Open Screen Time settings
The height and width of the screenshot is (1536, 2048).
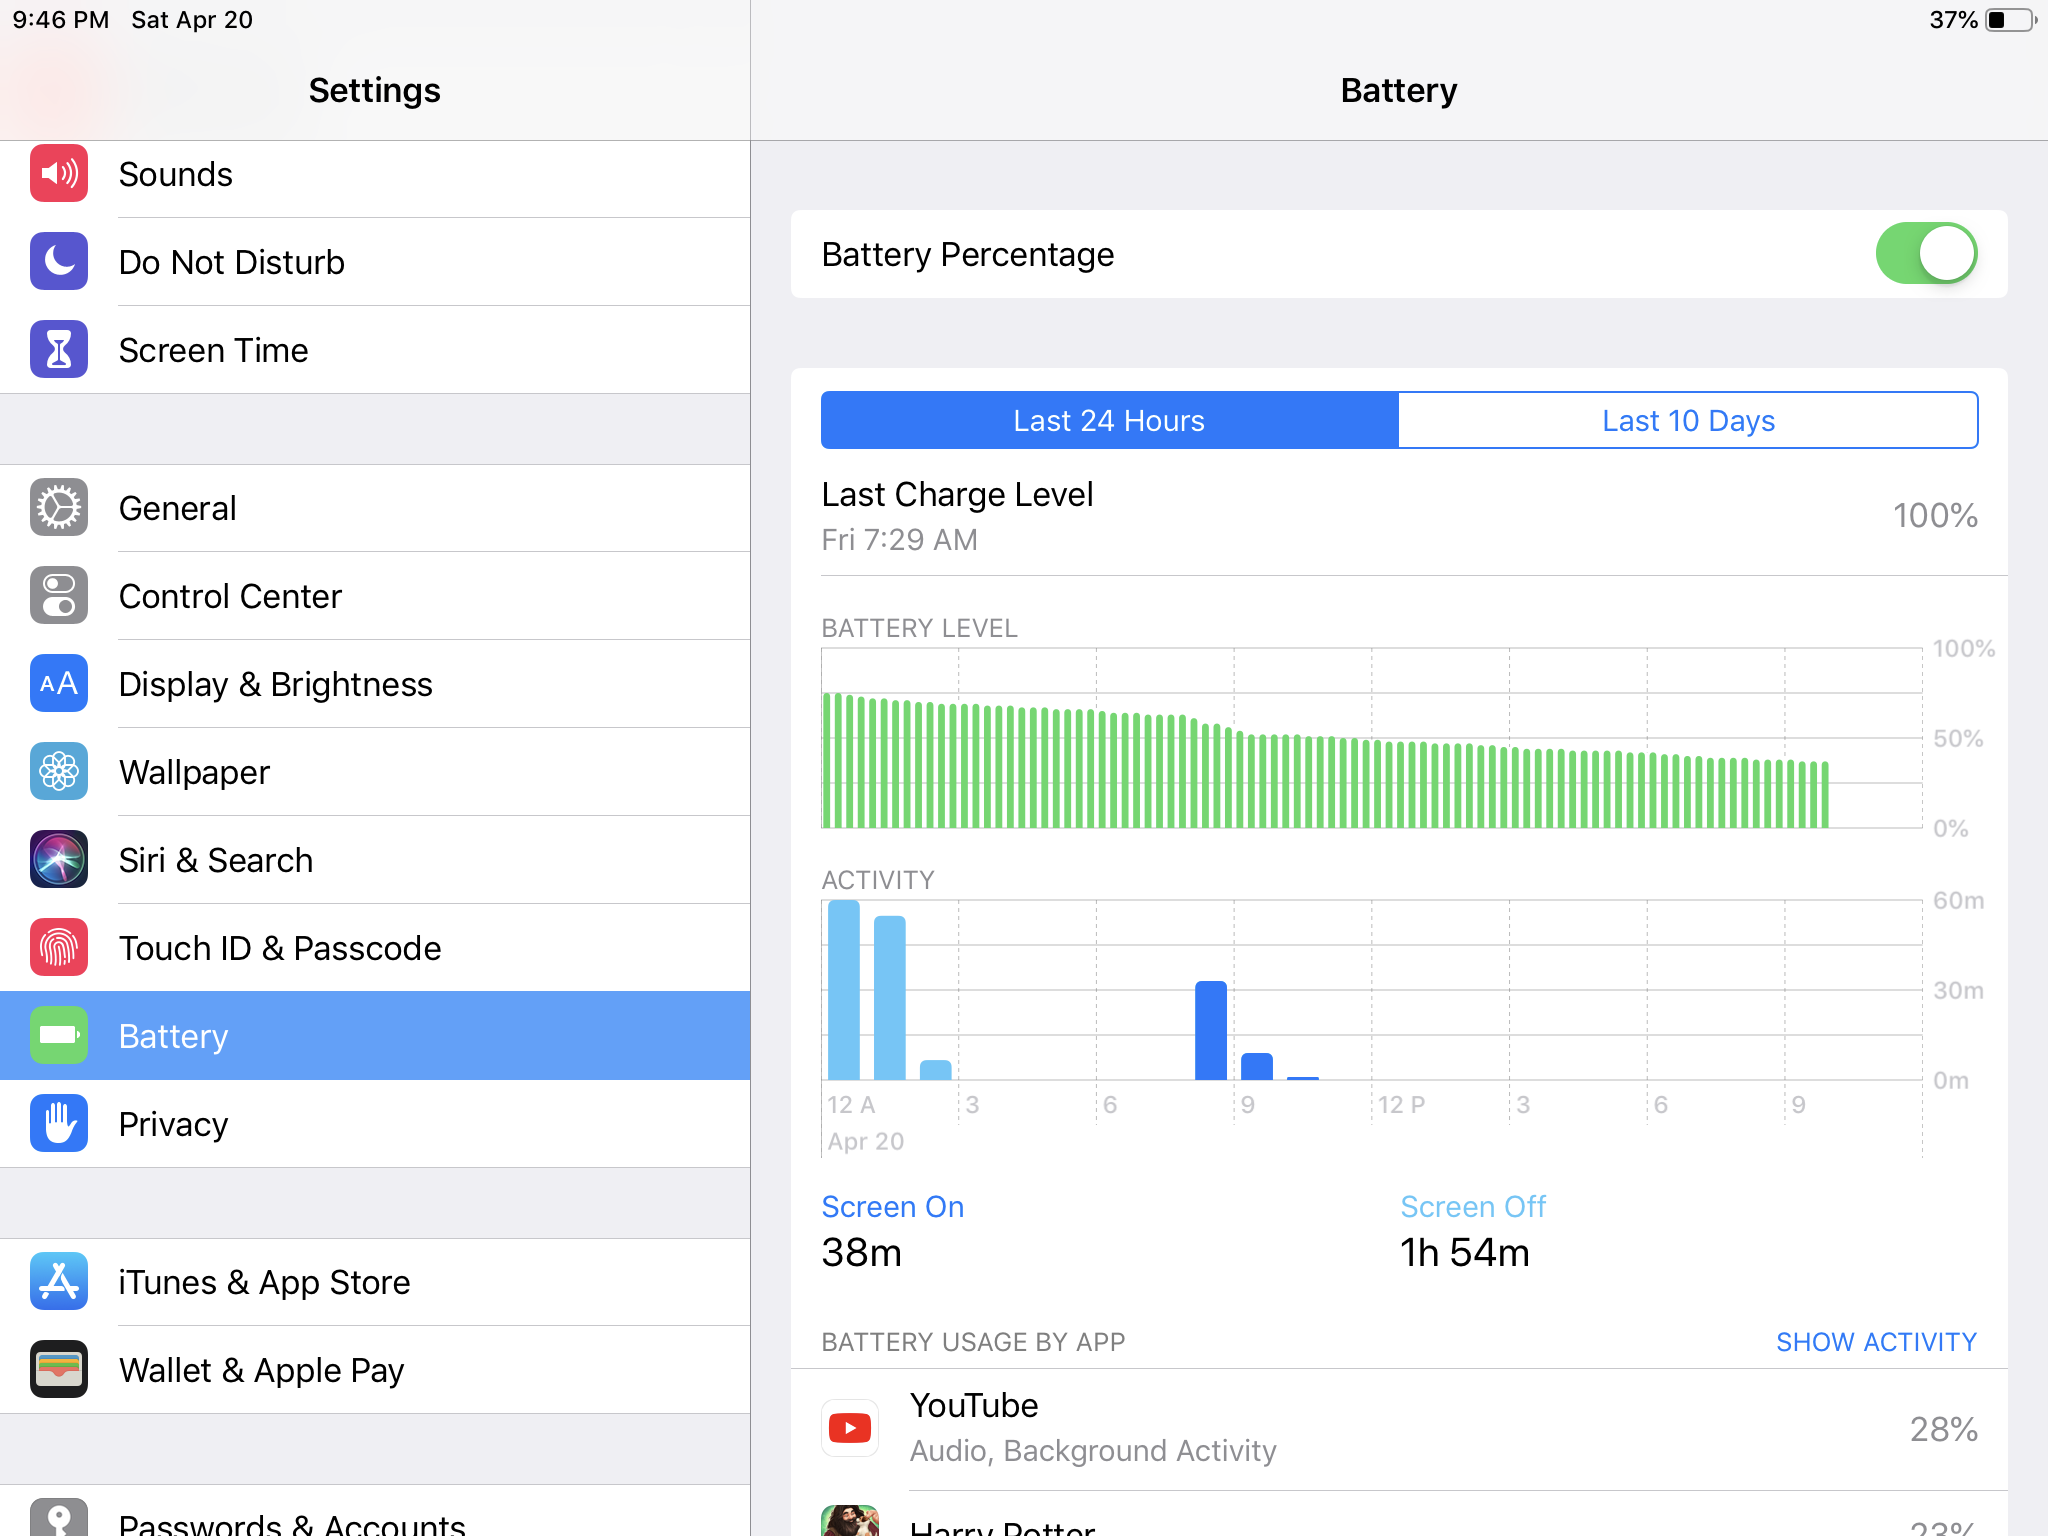[x=375, y=350]
